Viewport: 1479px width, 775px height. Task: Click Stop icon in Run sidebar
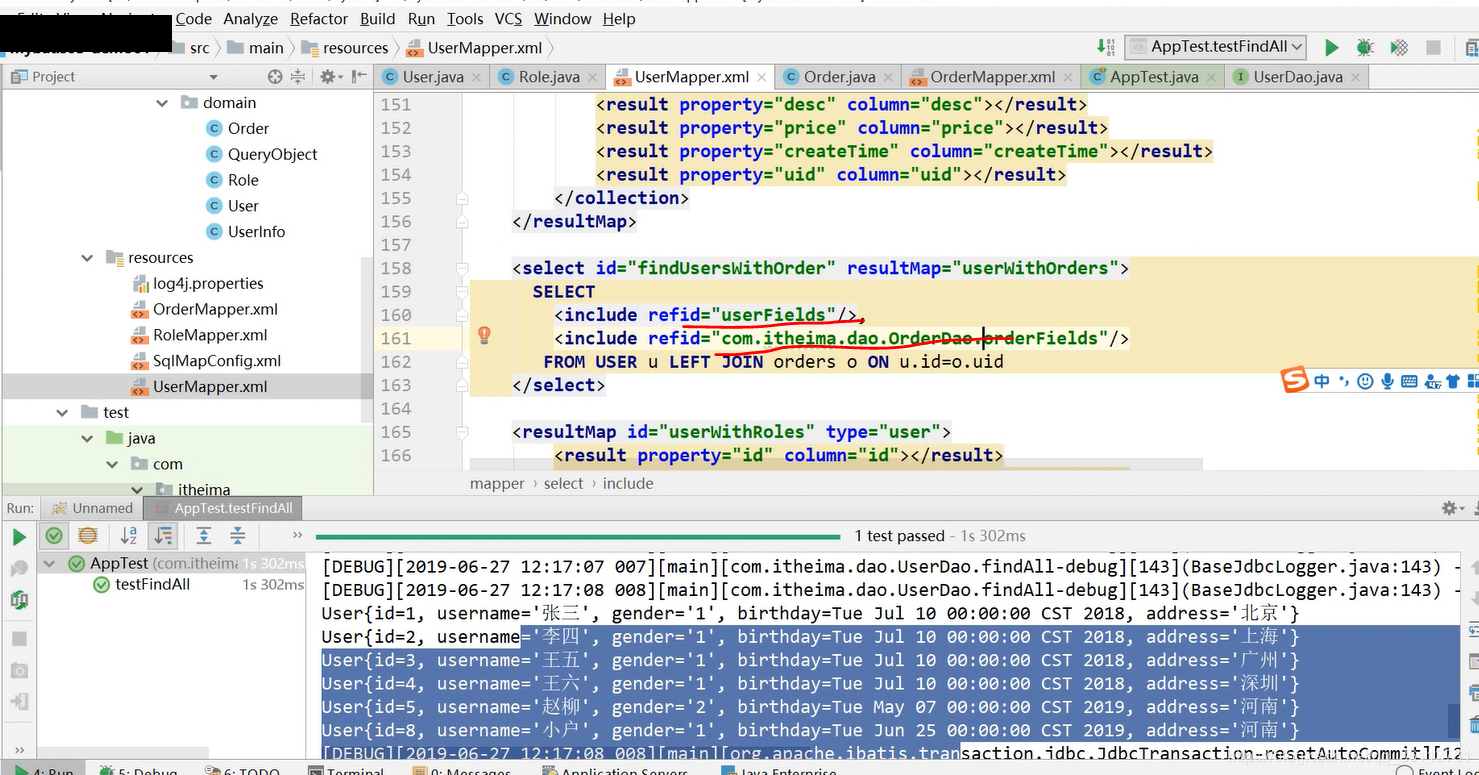pyautogui.click(x=19, y=638)
